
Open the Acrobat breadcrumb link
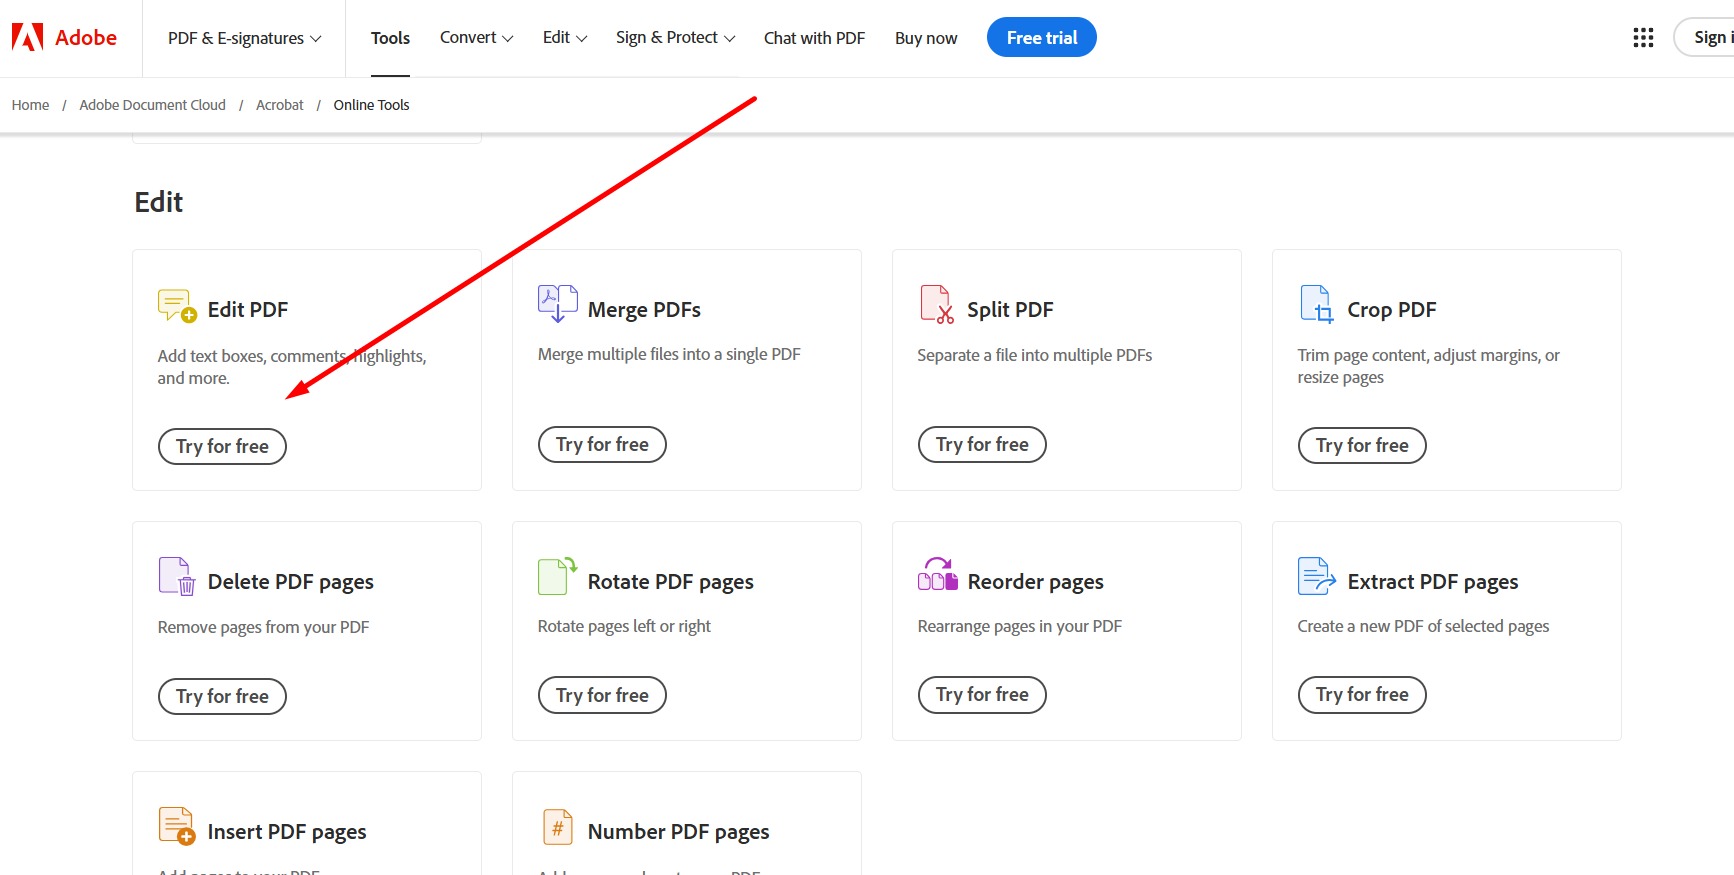click(x=279, y=105)
